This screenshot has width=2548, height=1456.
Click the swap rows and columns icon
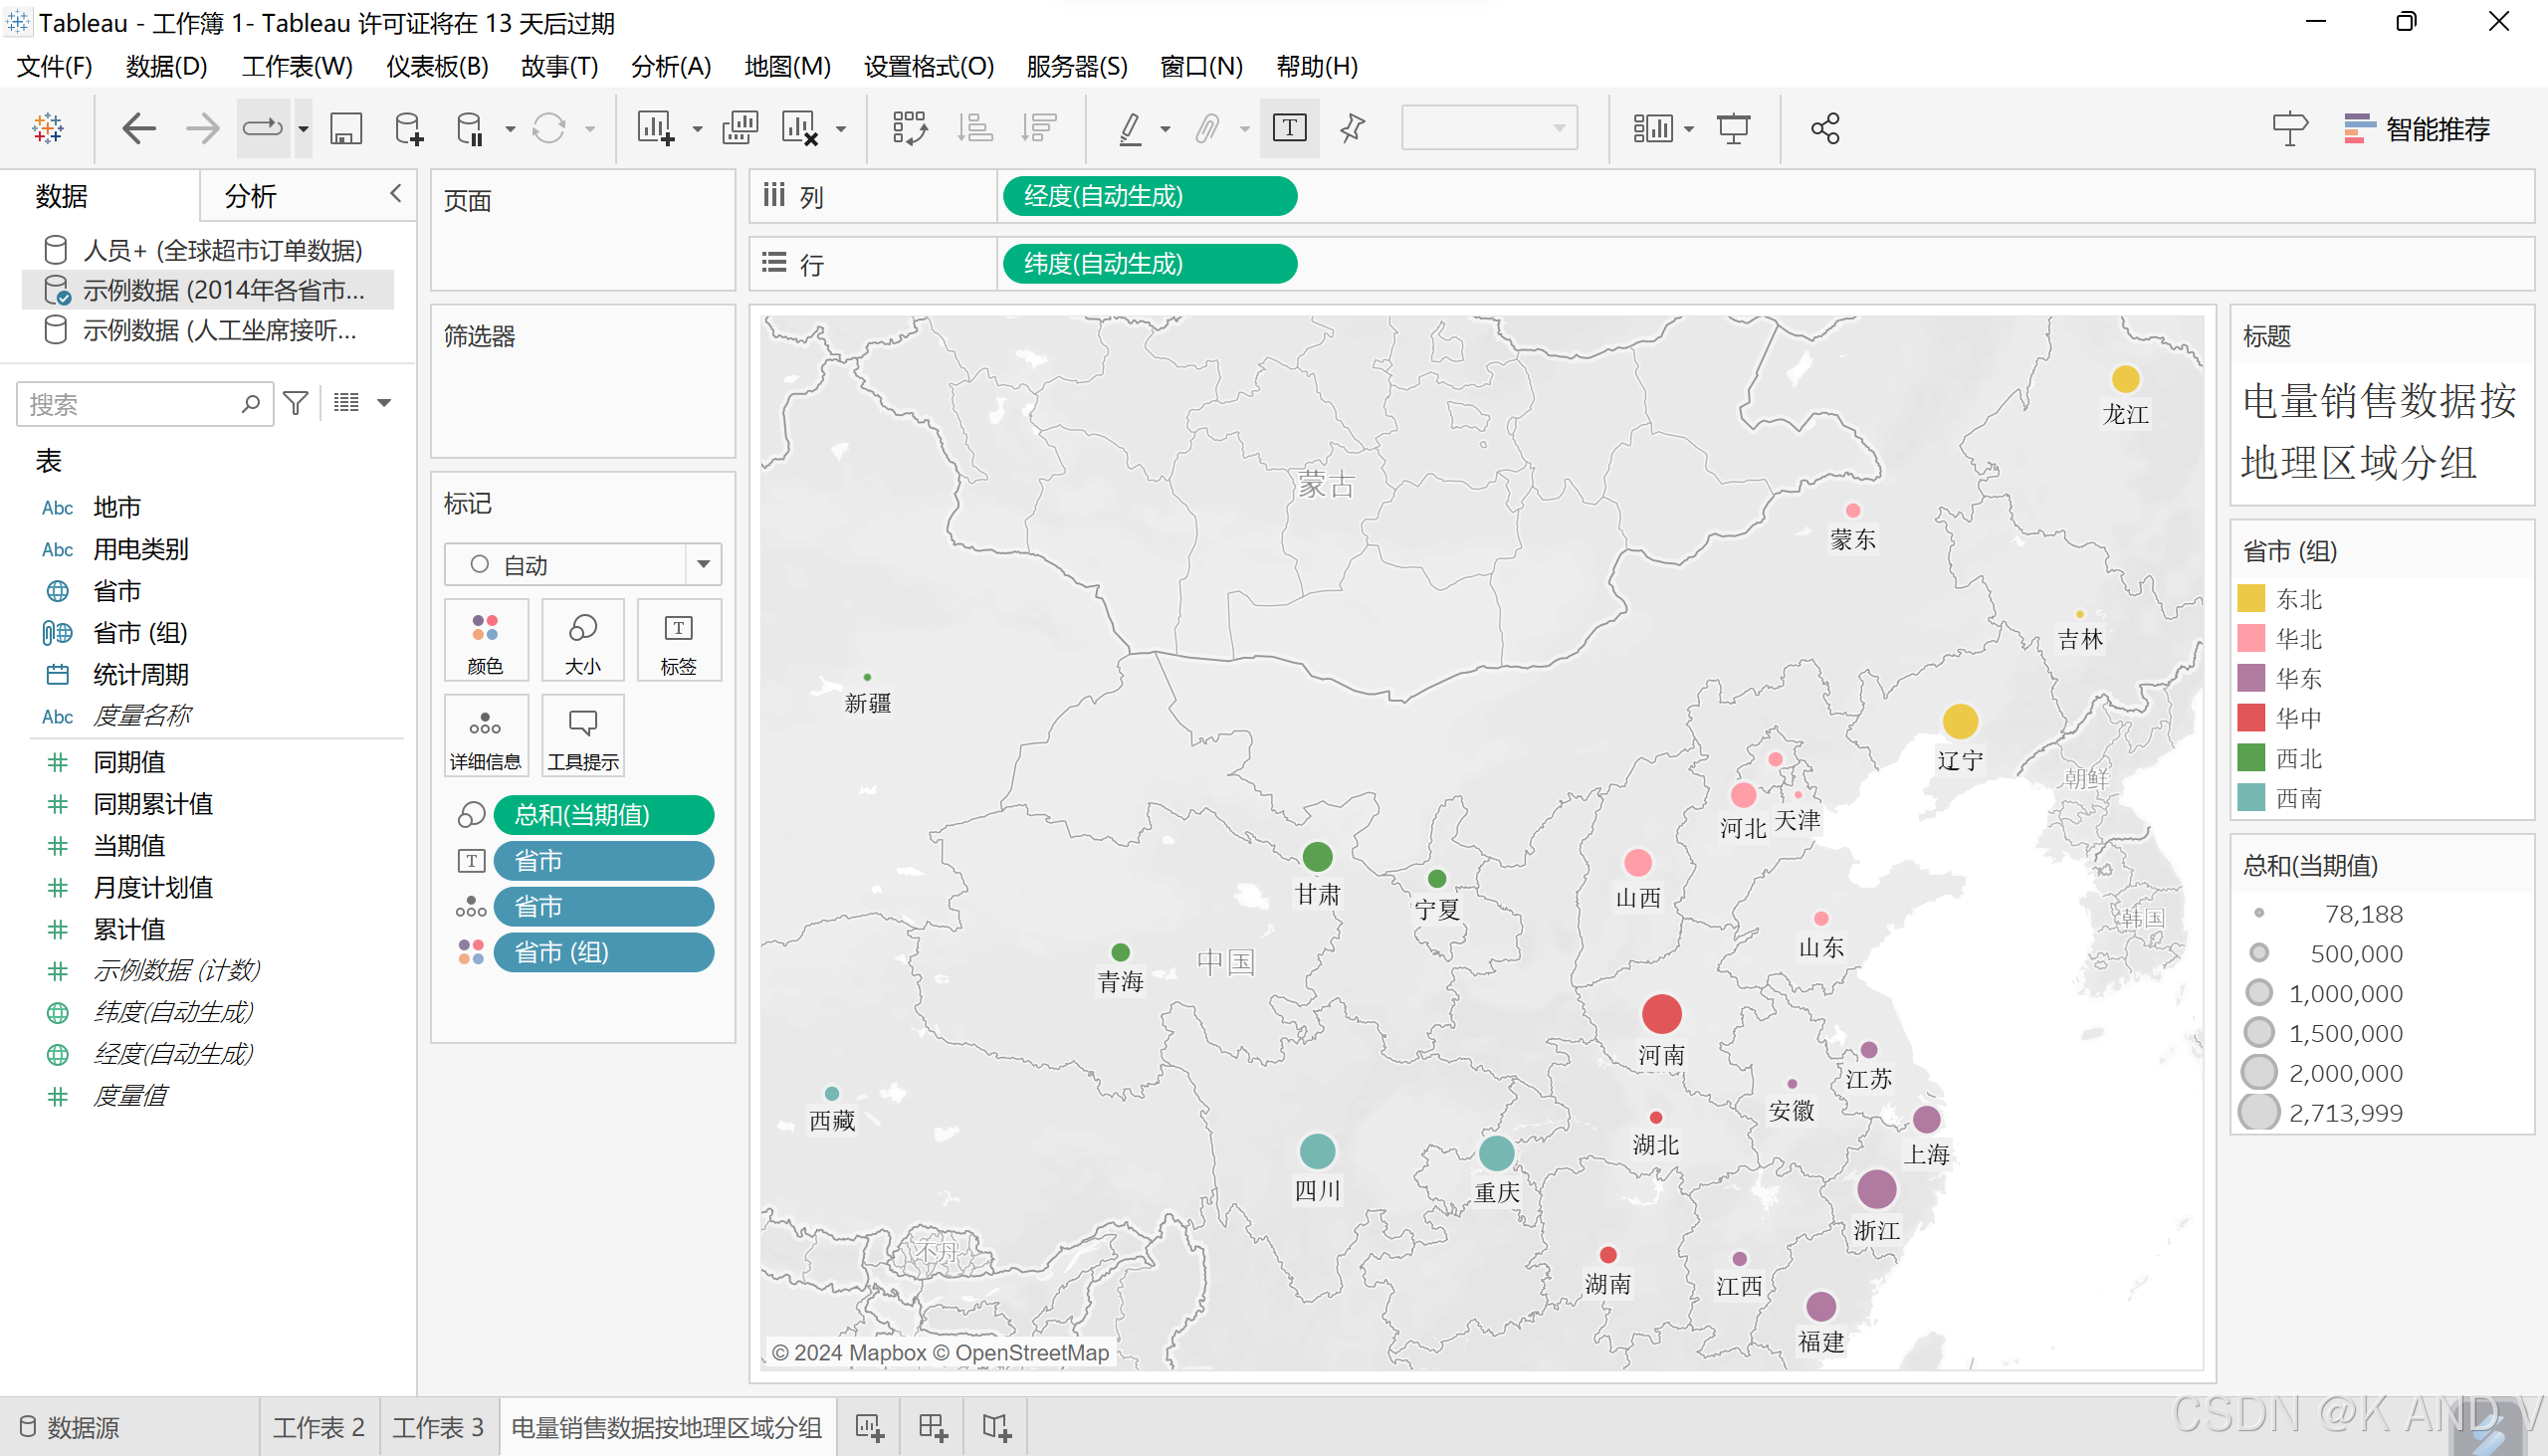(x=909, y=129)
